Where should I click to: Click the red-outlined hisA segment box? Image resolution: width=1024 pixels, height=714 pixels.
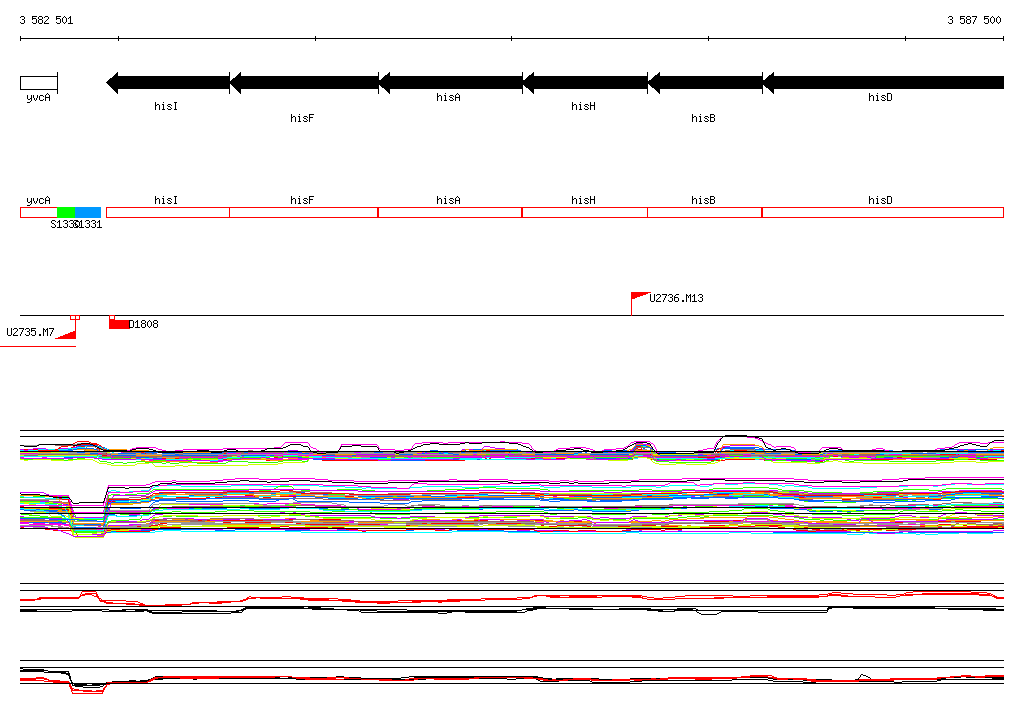click(x=450, y=212)
